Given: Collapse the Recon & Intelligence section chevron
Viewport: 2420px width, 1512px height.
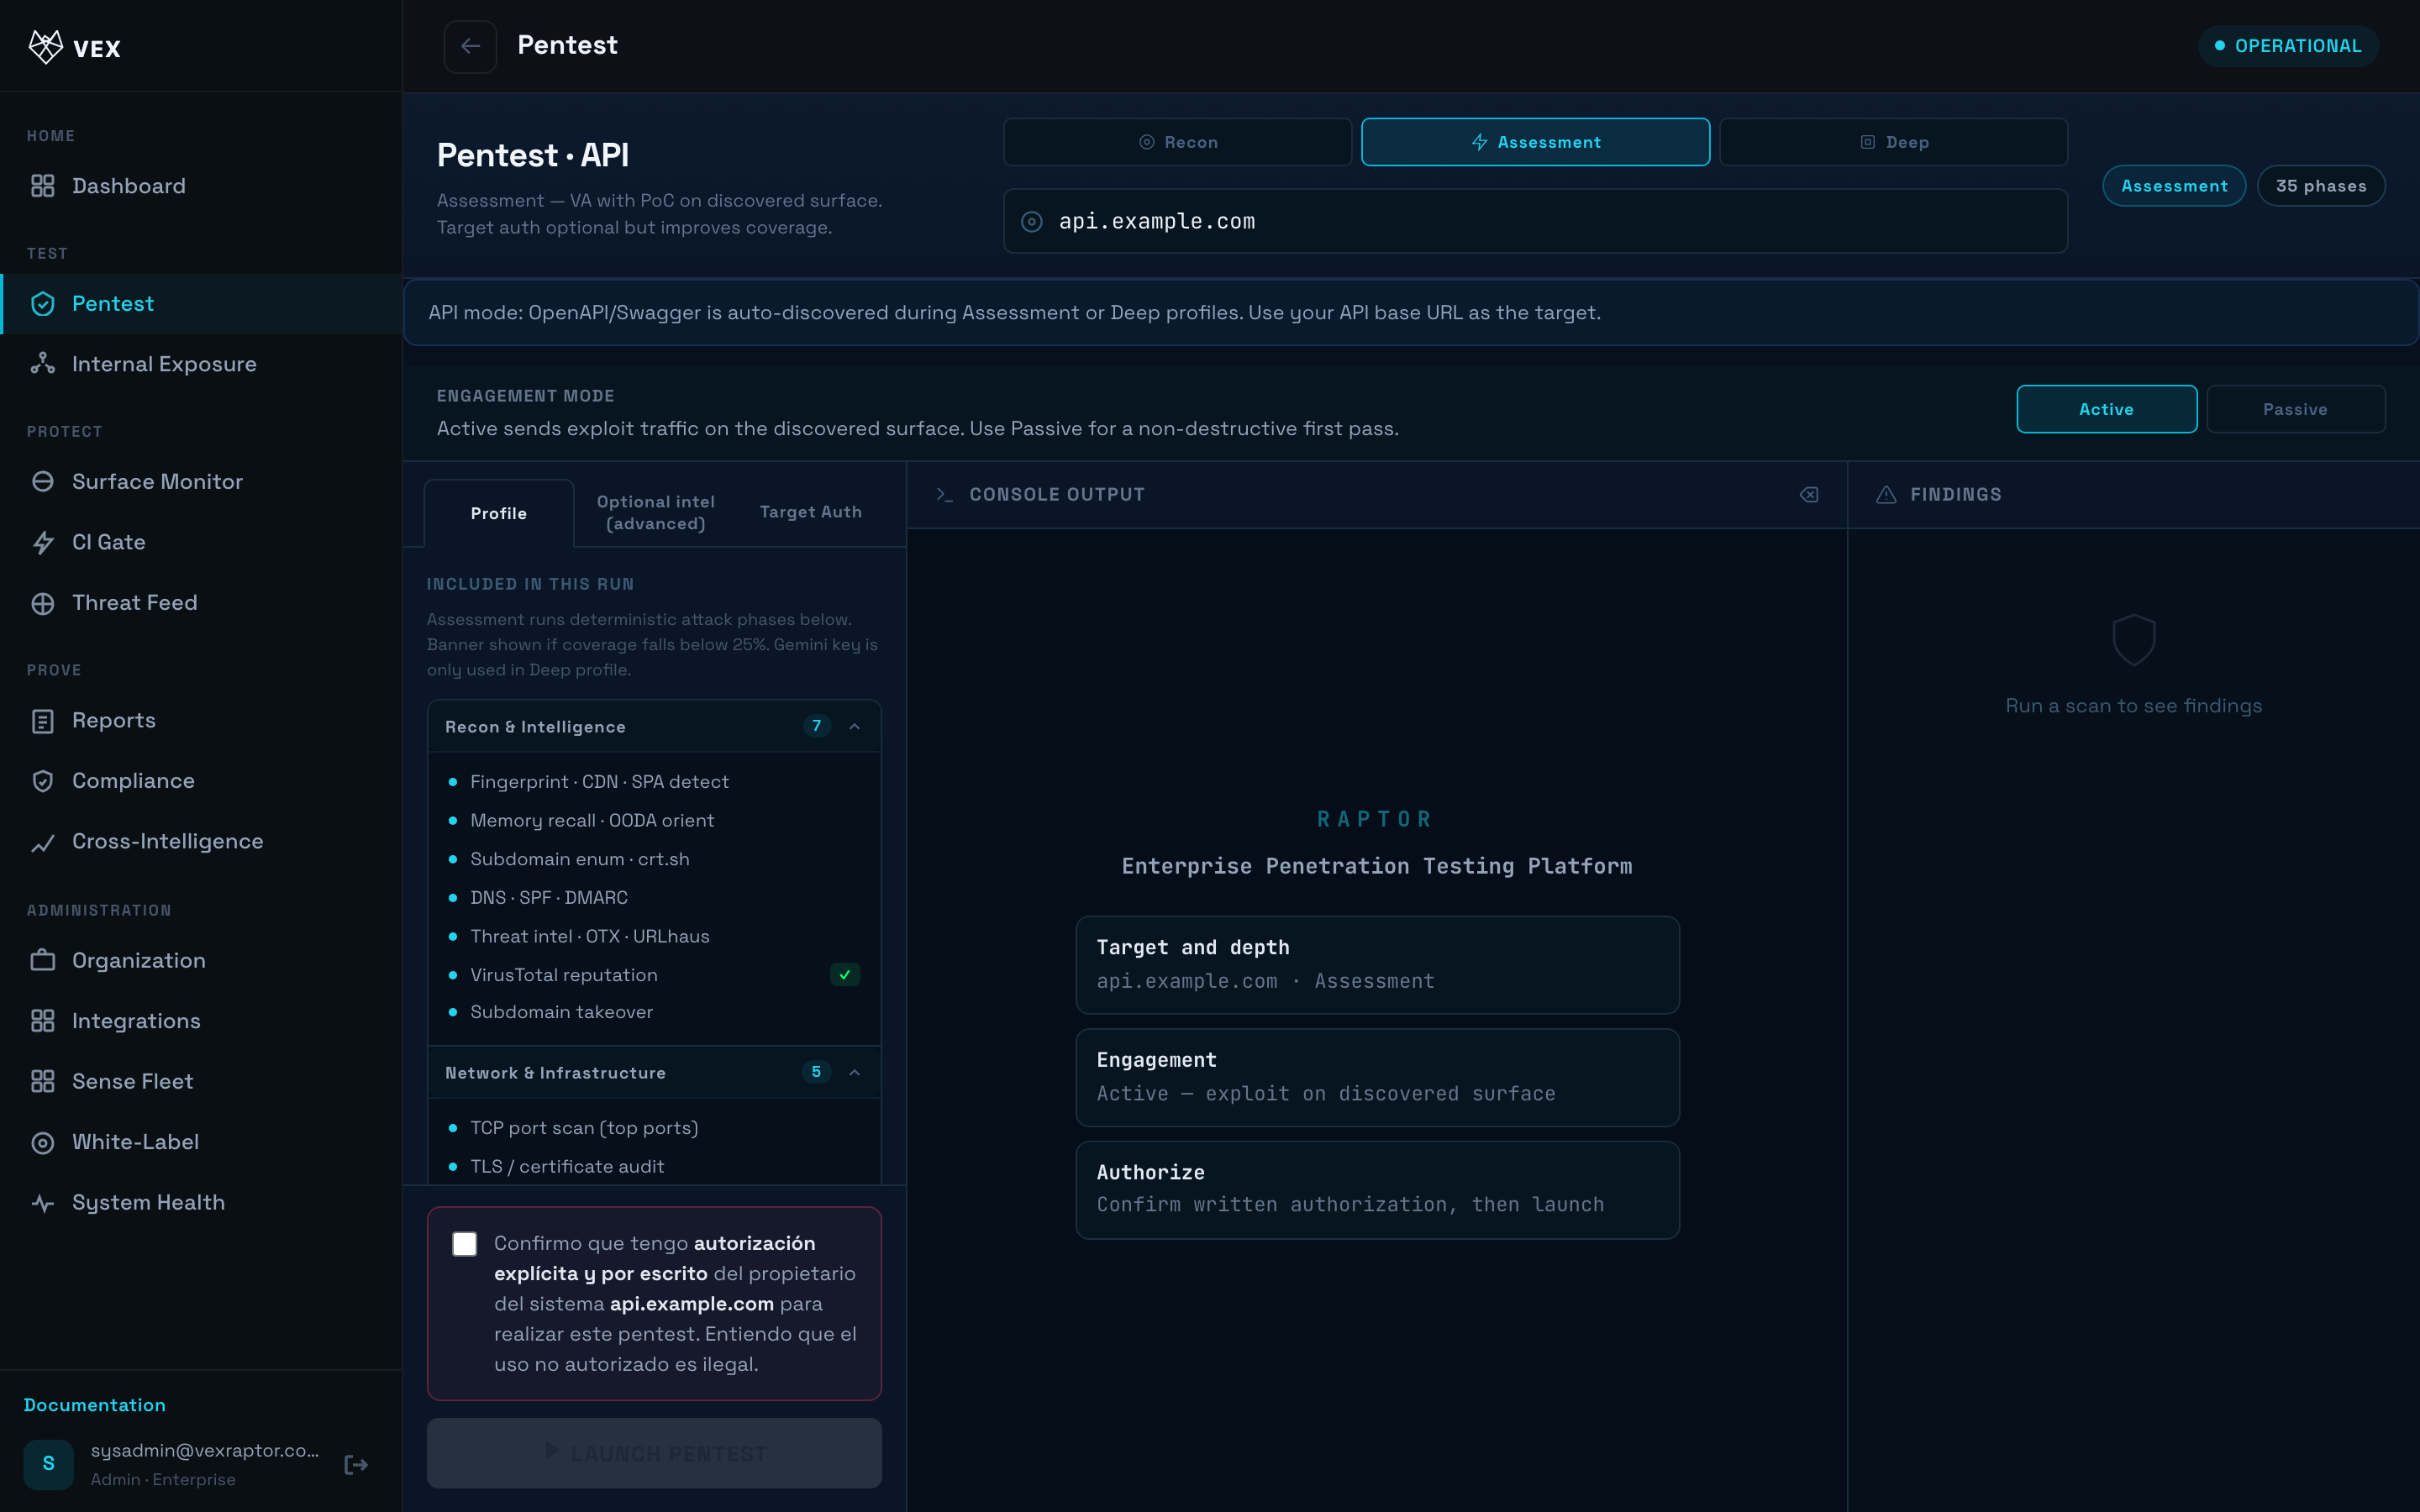Looking at the screenshot, I should pyautogui.click(x=854, y=727).
